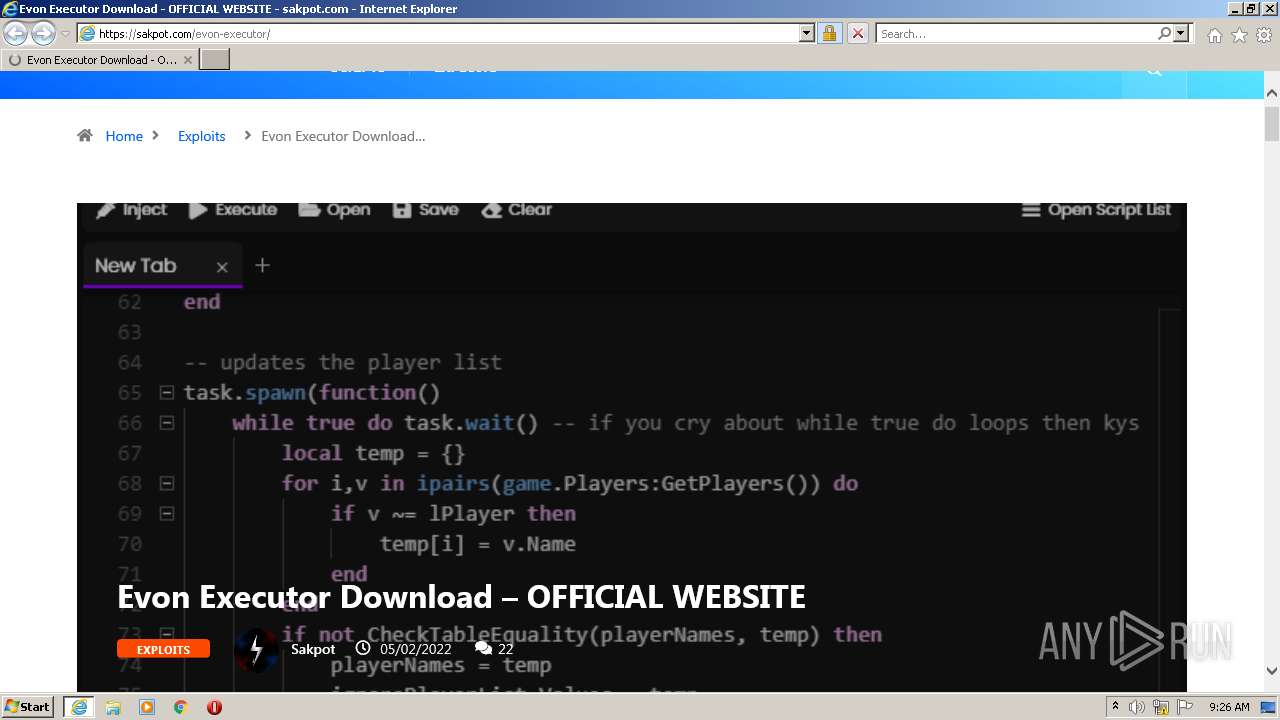Screen dimensions: 1280x720
Task: Click the 'Evon Executor Download...' breadcrumb text
Action: (x=343, y=136)
